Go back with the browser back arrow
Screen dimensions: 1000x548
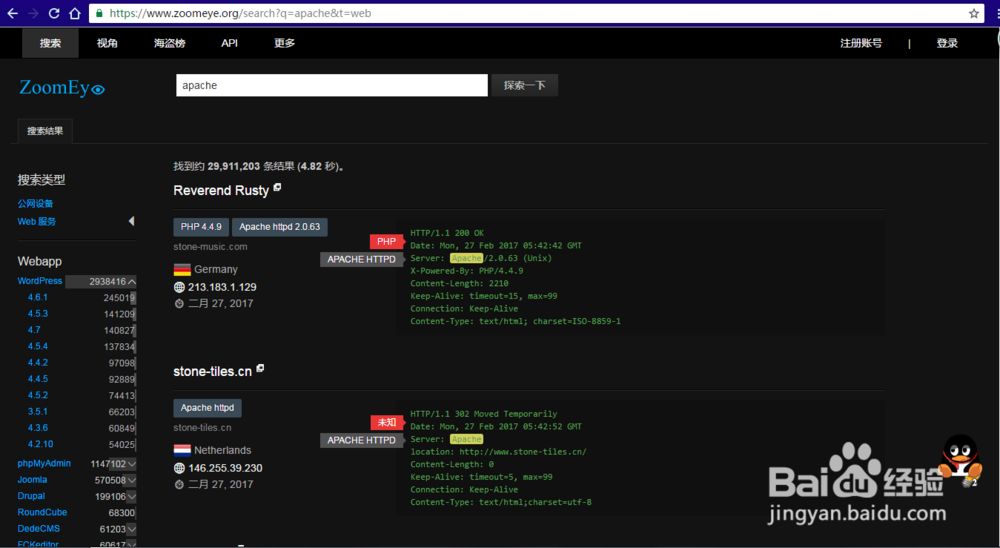click(12, 13)
